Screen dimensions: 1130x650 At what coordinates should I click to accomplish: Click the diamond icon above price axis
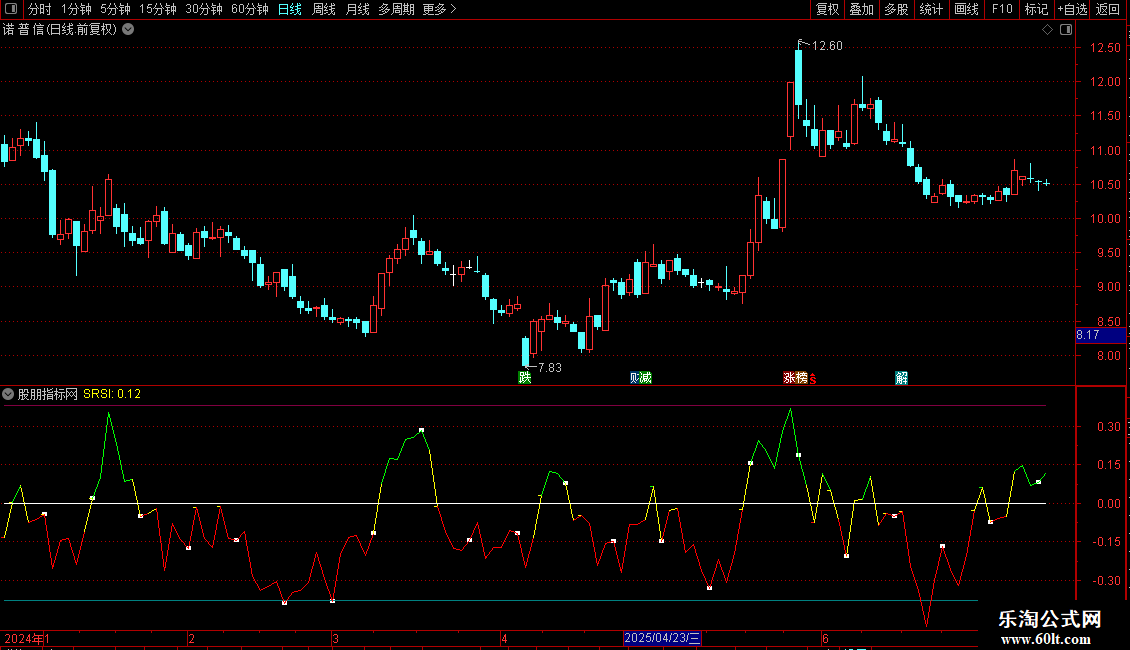click(1047, 30)
